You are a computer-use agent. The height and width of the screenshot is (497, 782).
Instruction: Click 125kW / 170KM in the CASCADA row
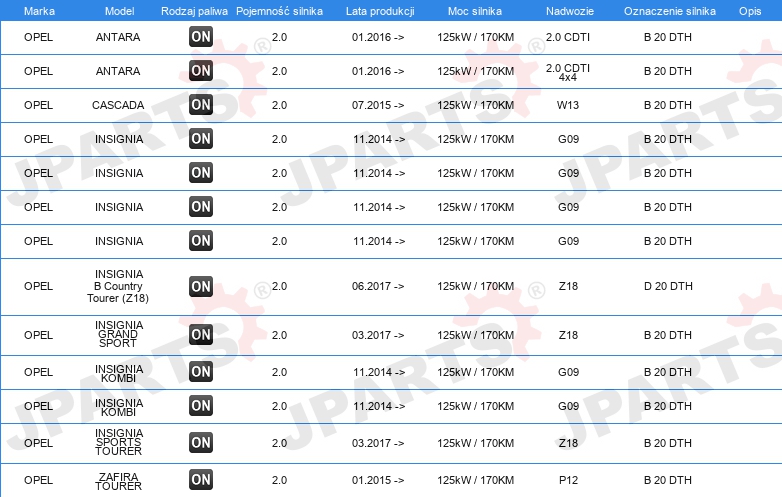pyautogui.click(x=475, y=105)
